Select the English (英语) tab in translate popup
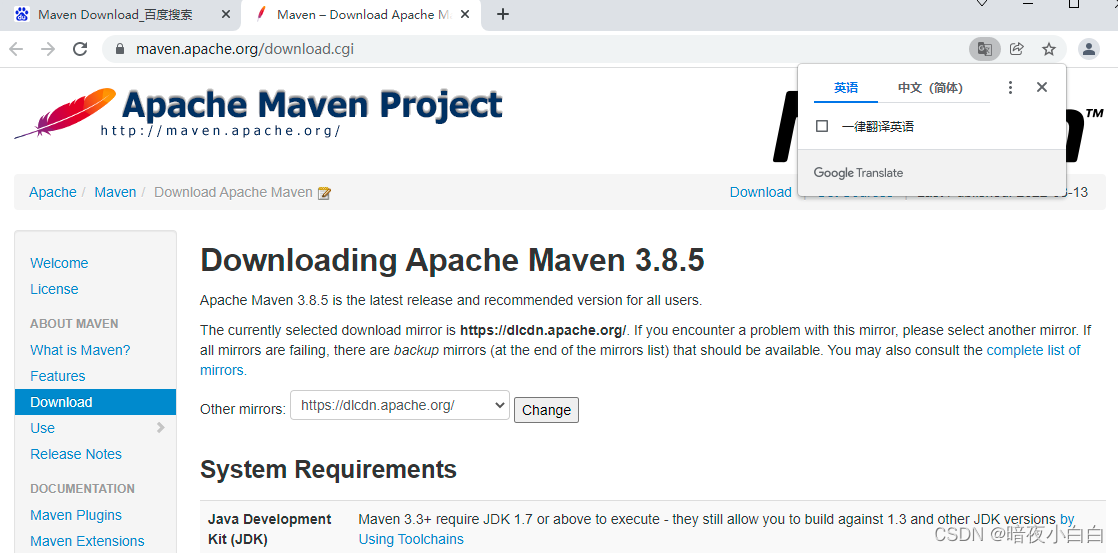The height and width of the screenshot is (553, 1118). point(846,88)
